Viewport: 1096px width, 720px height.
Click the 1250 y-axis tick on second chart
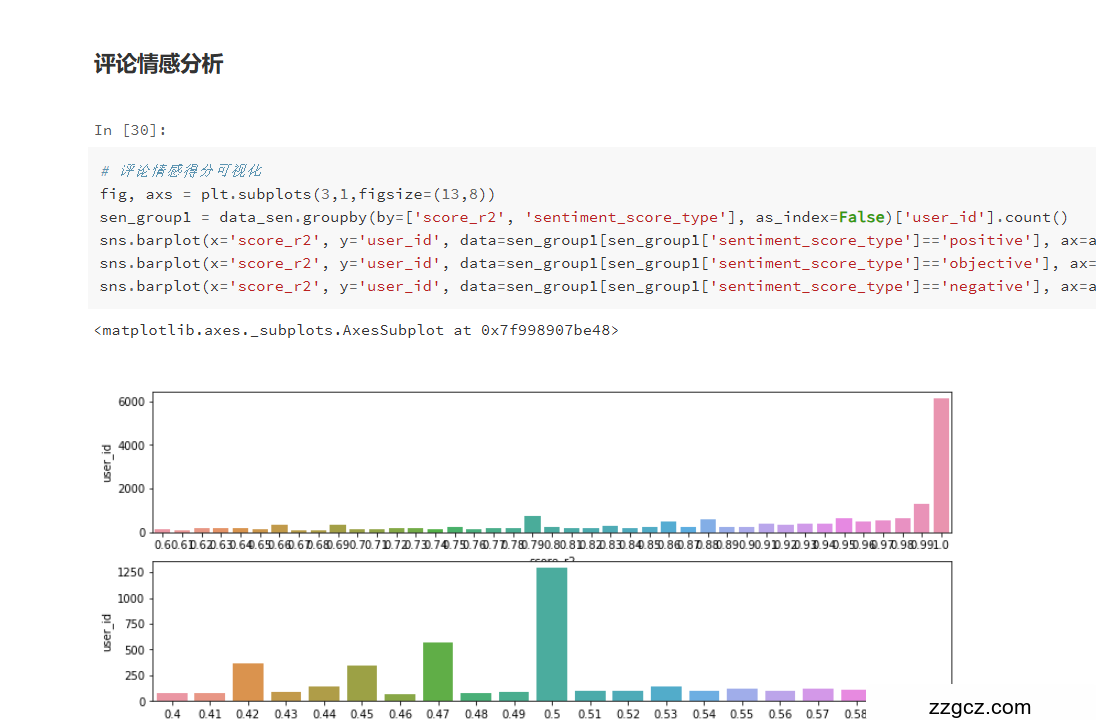click(130, 573)
